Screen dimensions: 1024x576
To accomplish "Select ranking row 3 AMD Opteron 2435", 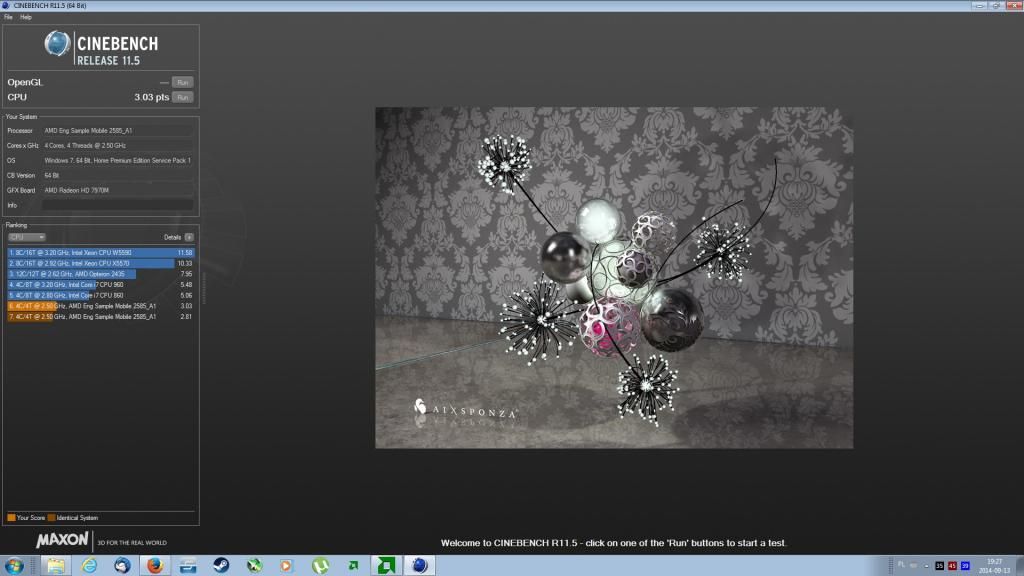I will [x=101, y=274].
